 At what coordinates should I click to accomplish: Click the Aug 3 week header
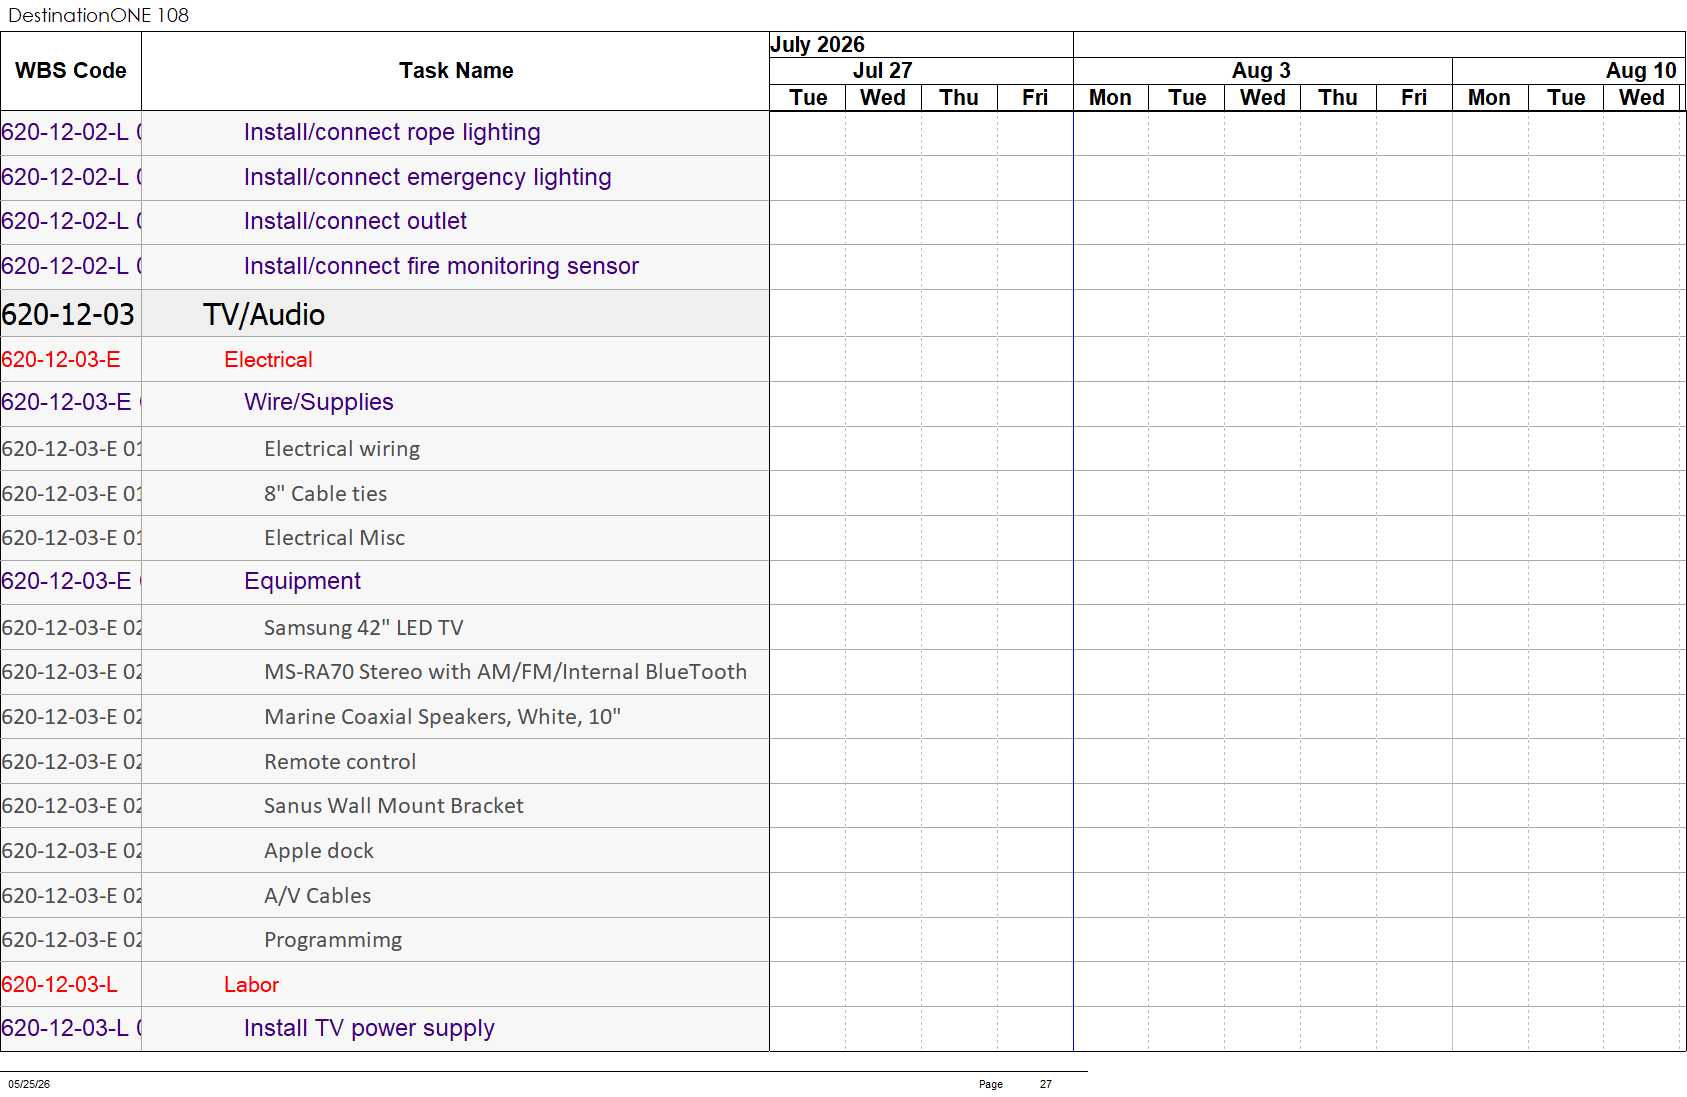point(1262,71)
